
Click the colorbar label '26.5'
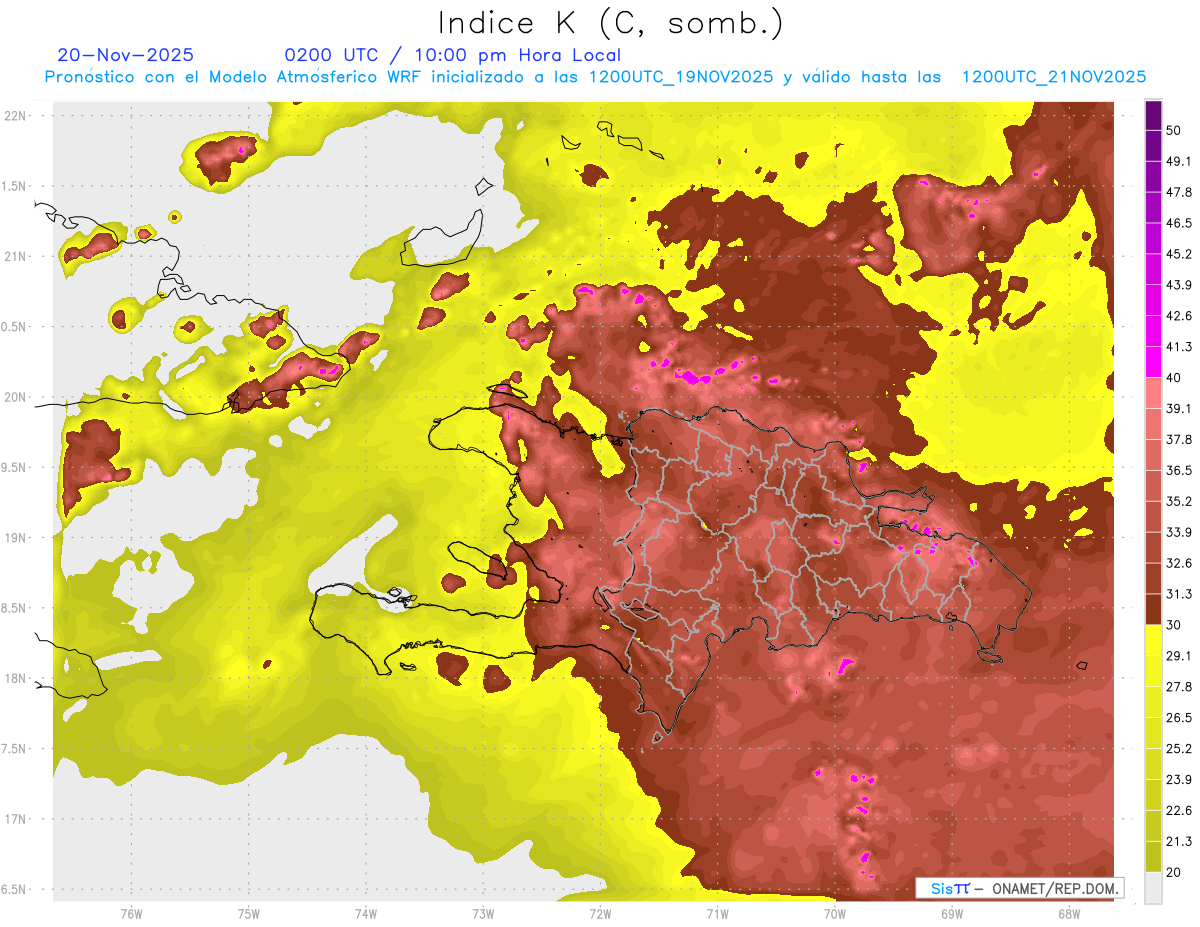[x=1179, y=718]
